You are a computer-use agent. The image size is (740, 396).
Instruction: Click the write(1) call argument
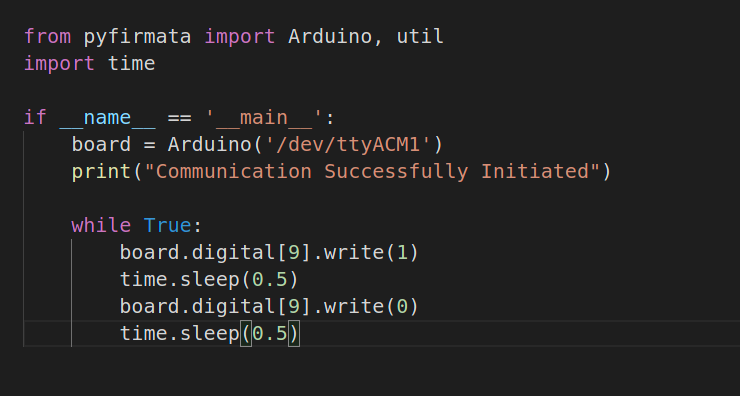402,253
